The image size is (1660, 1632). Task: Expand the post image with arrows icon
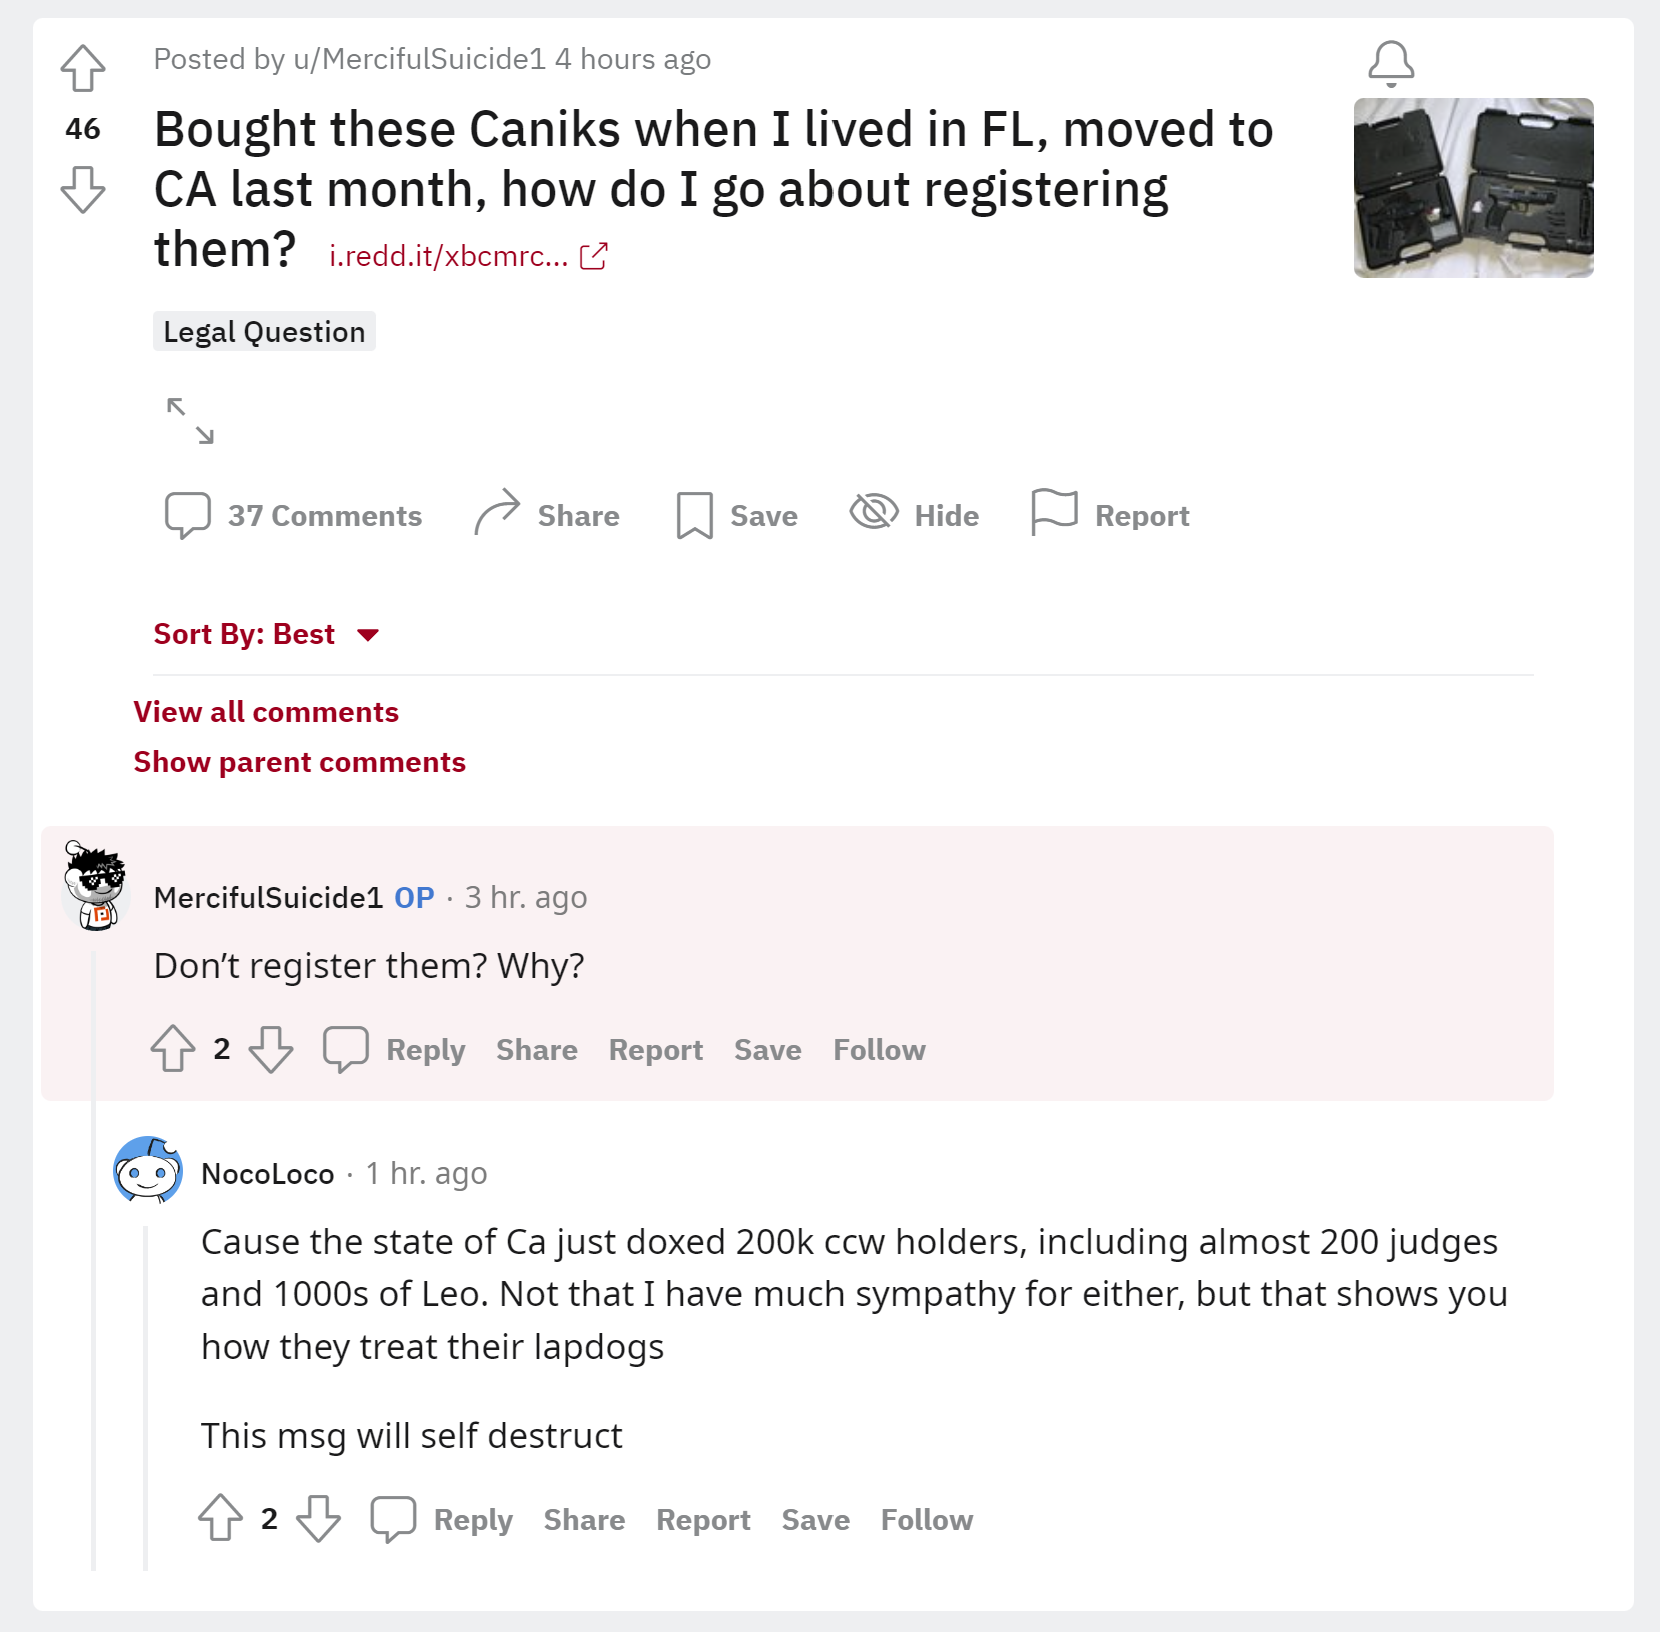pos(190,420)
